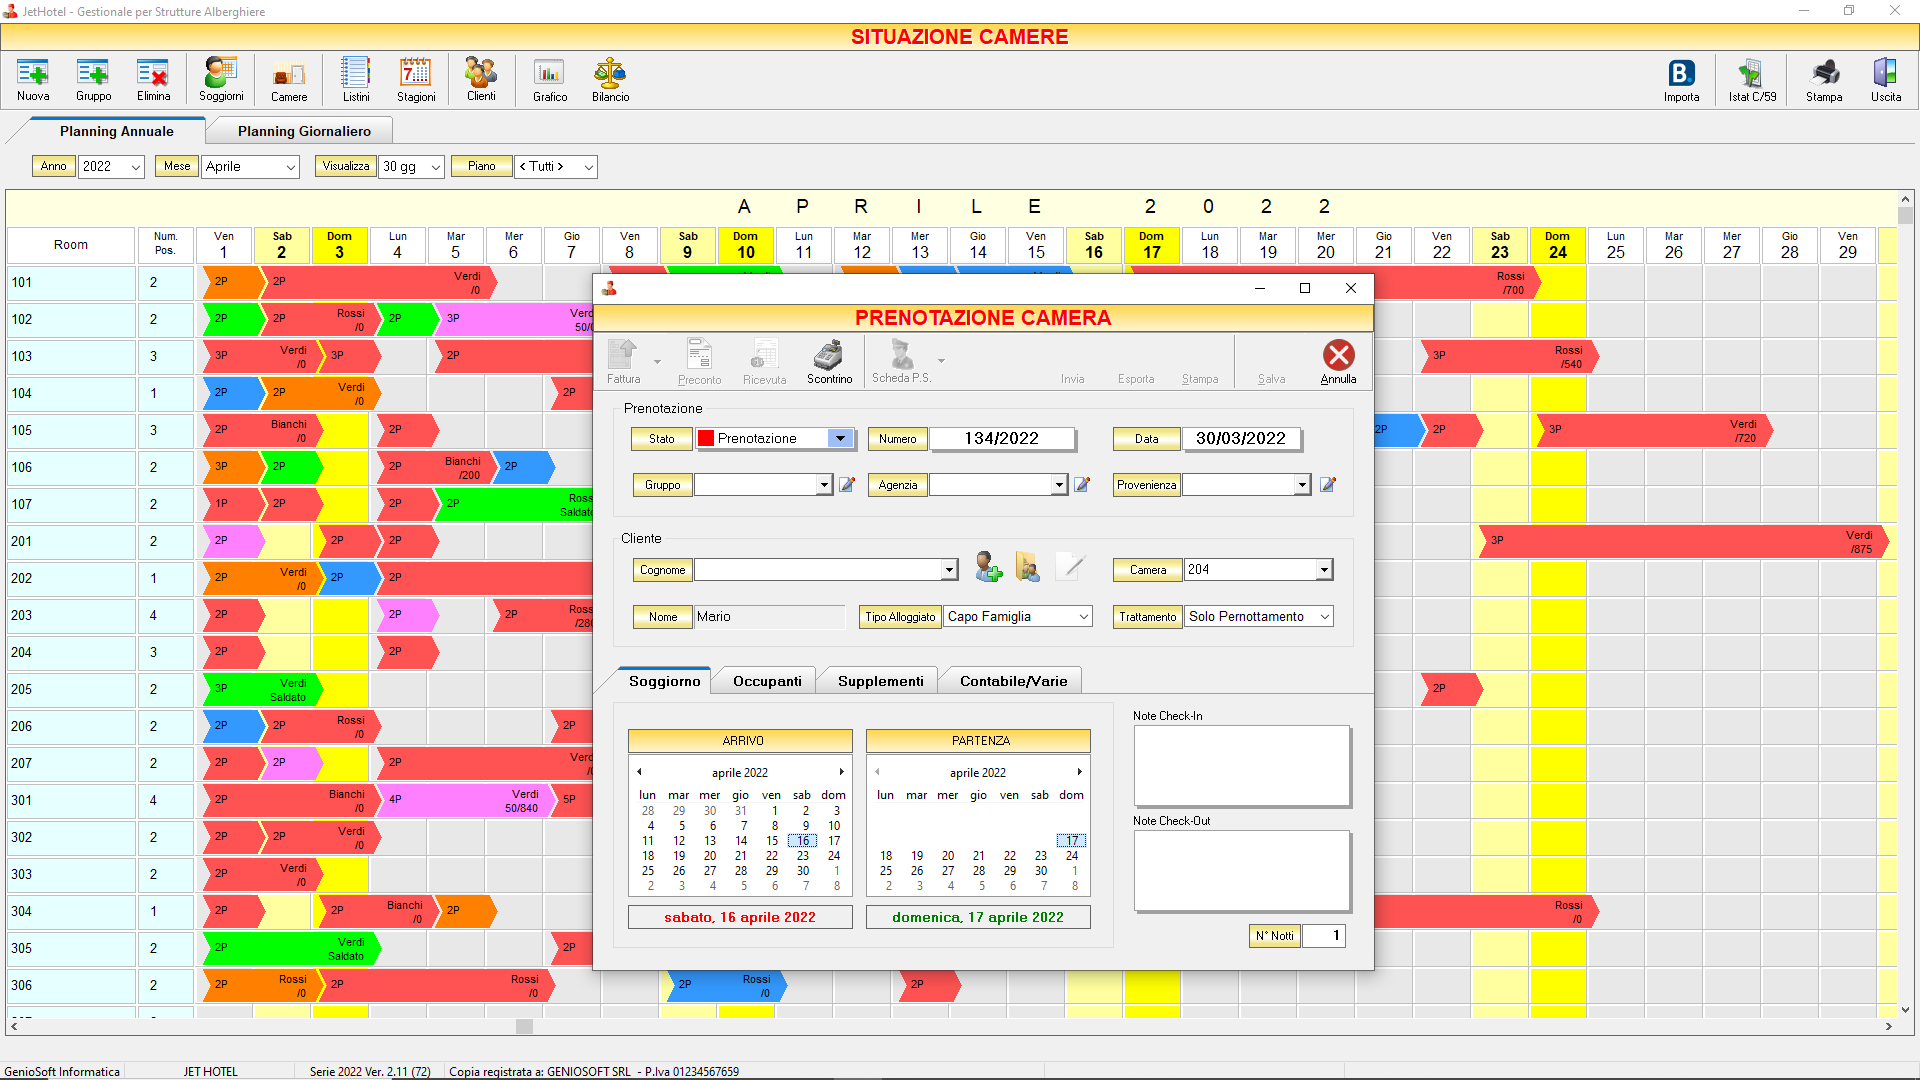Switch to the Planning Giornaliero tab
Viewport: 1920px width, 1080px height.
pyautogui.click(x=304, y=131)
